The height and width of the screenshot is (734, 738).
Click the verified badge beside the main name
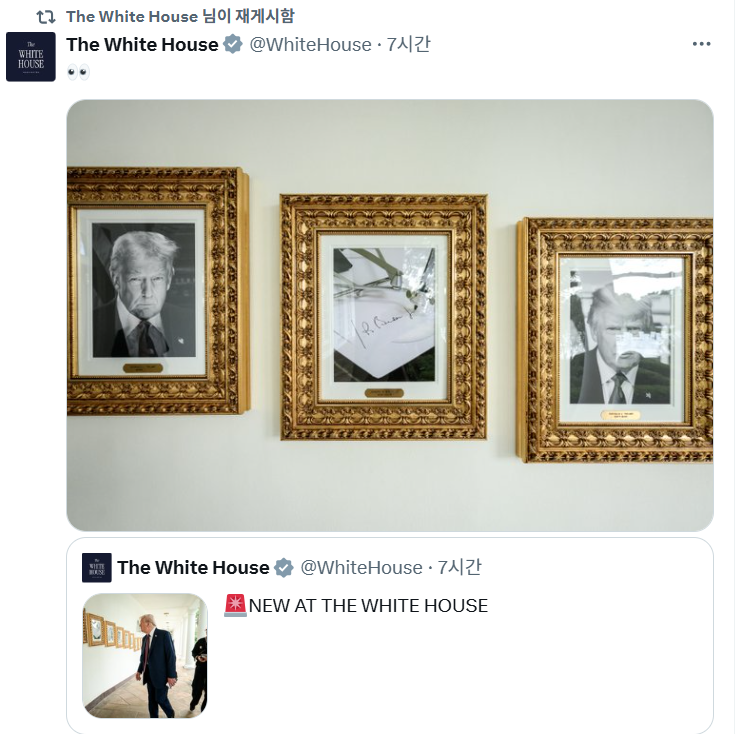[233, 45]
